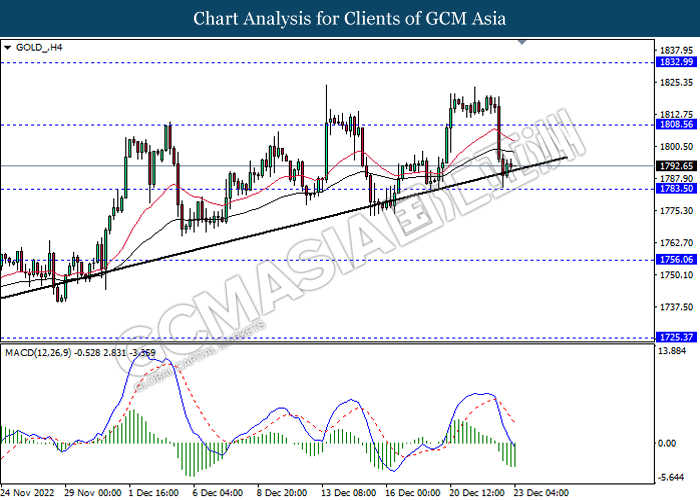This screenshot has height=500, width=700.
Task: Select the 1808.56 price level label
Action: (x=676, y=125)
